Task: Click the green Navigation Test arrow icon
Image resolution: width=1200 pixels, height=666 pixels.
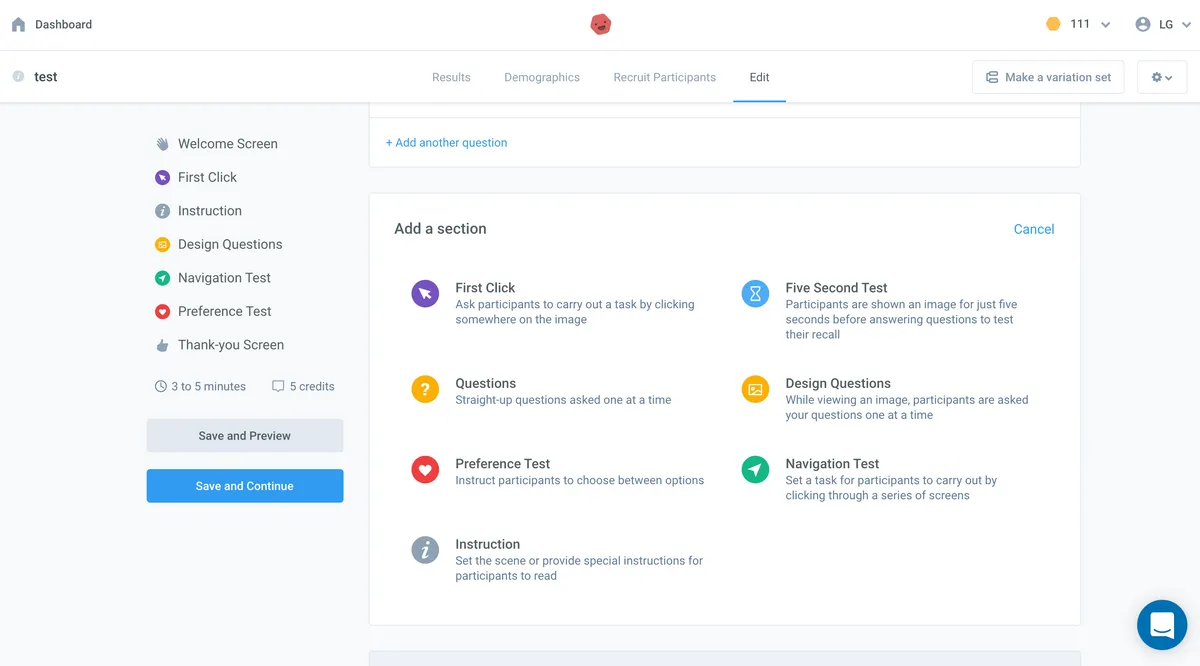Action: tap(755, 469)
